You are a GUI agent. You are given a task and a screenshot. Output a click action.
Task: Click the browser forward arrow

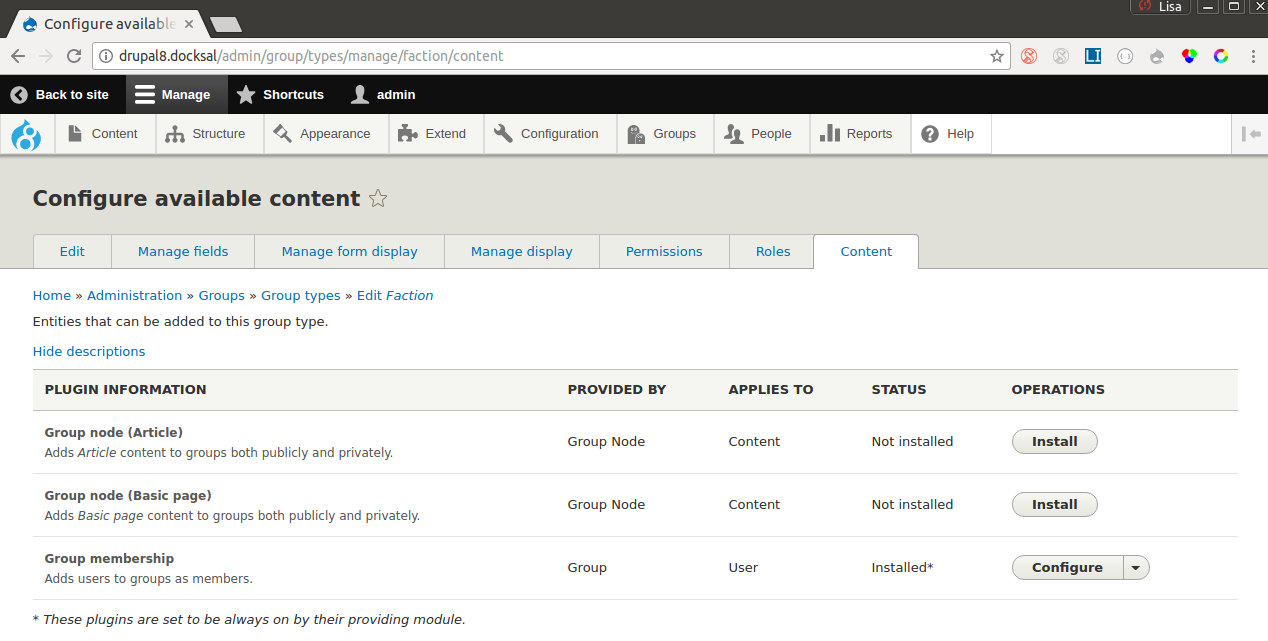46,57
